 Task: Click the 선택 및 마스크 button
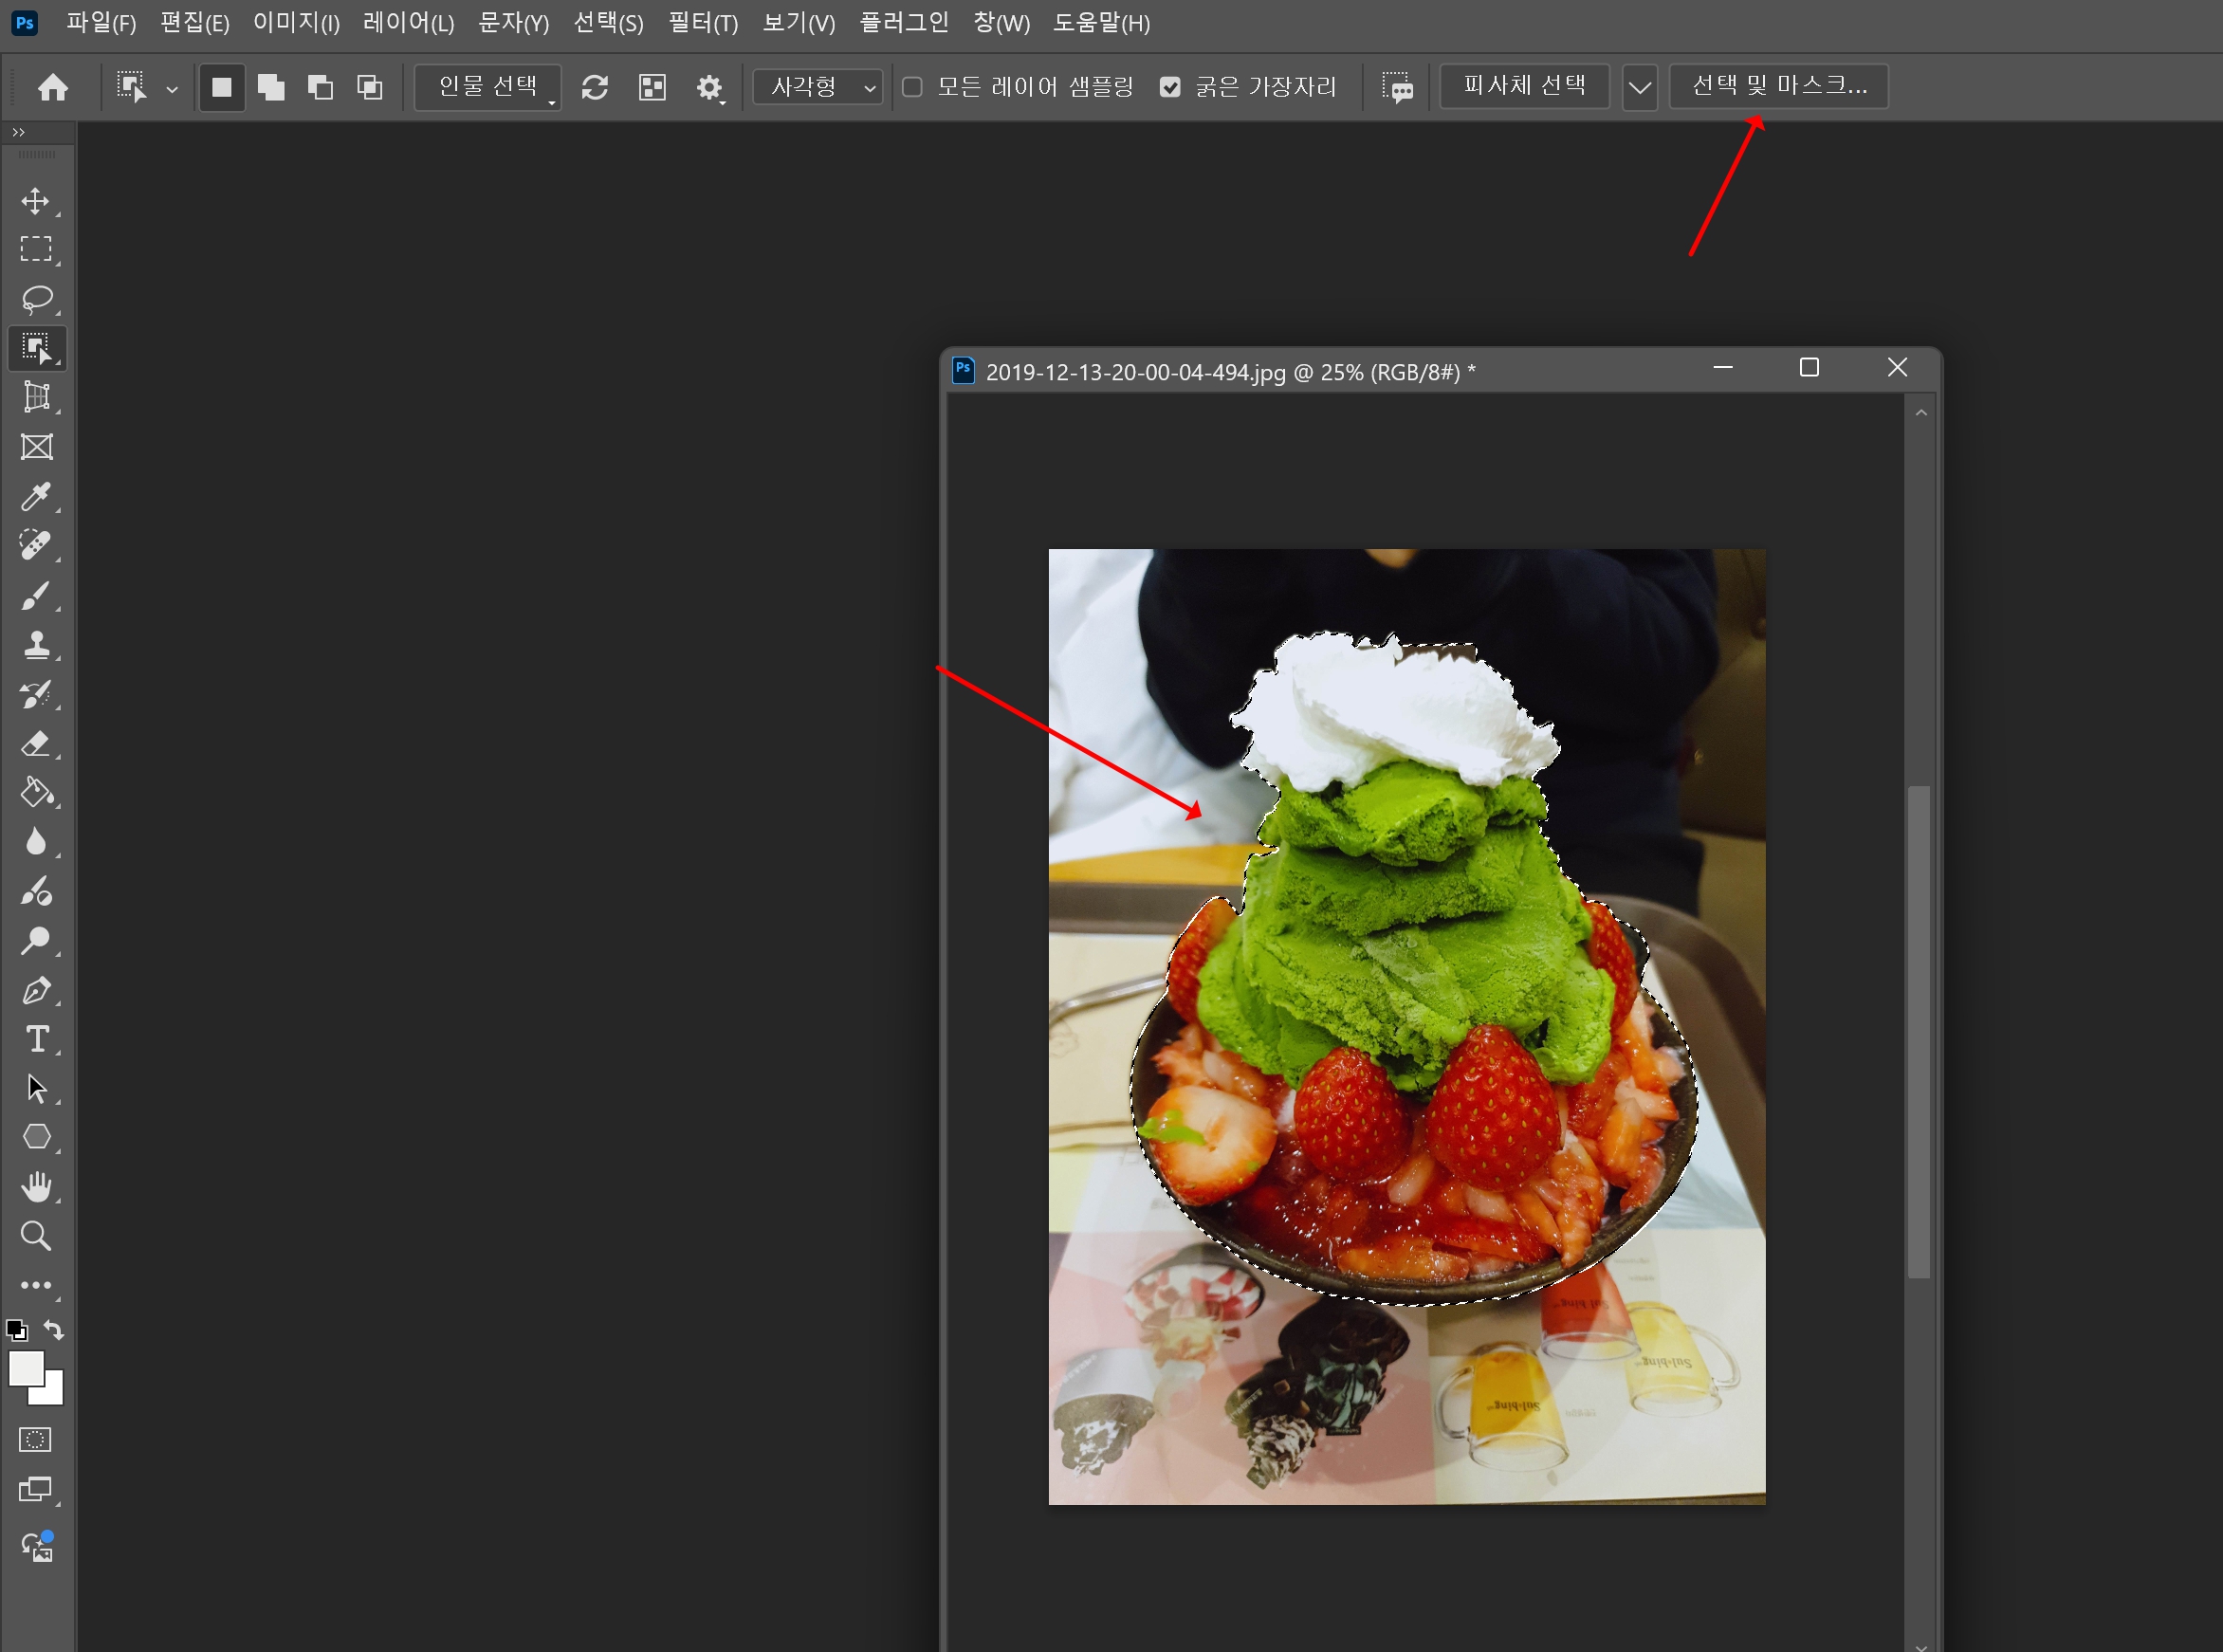point(1779,86)
